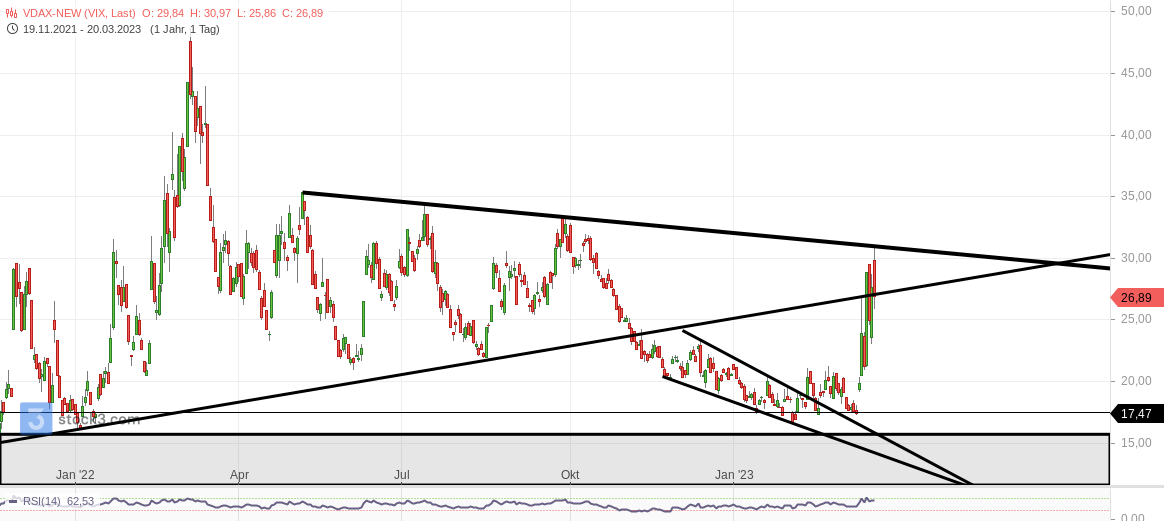Click the clock icon before the date range
Viewport: 1164px width, 521px height.
[x=12, y=29]
